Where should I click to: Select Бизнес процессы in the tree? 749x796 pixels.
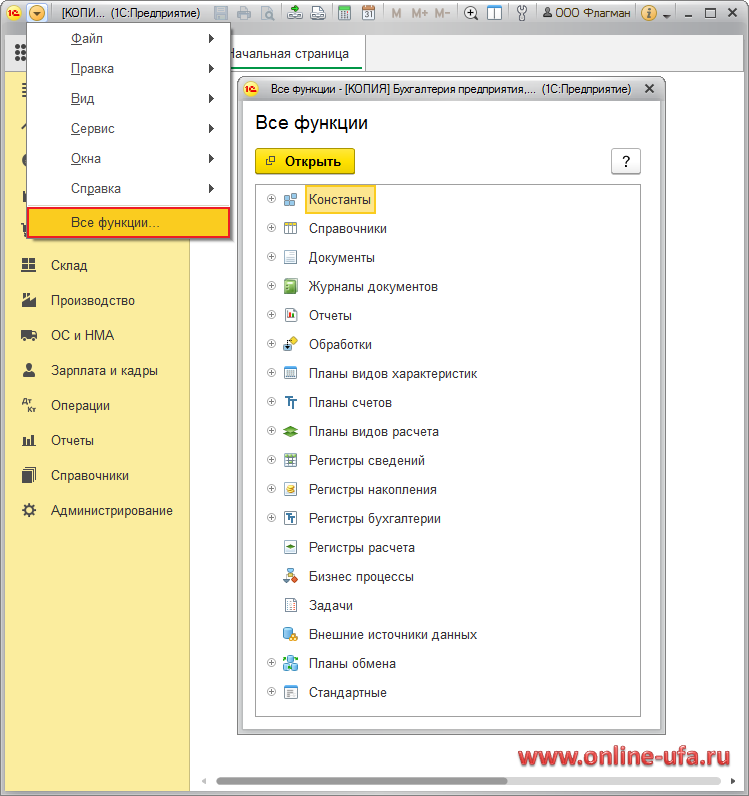coord(361,577)
